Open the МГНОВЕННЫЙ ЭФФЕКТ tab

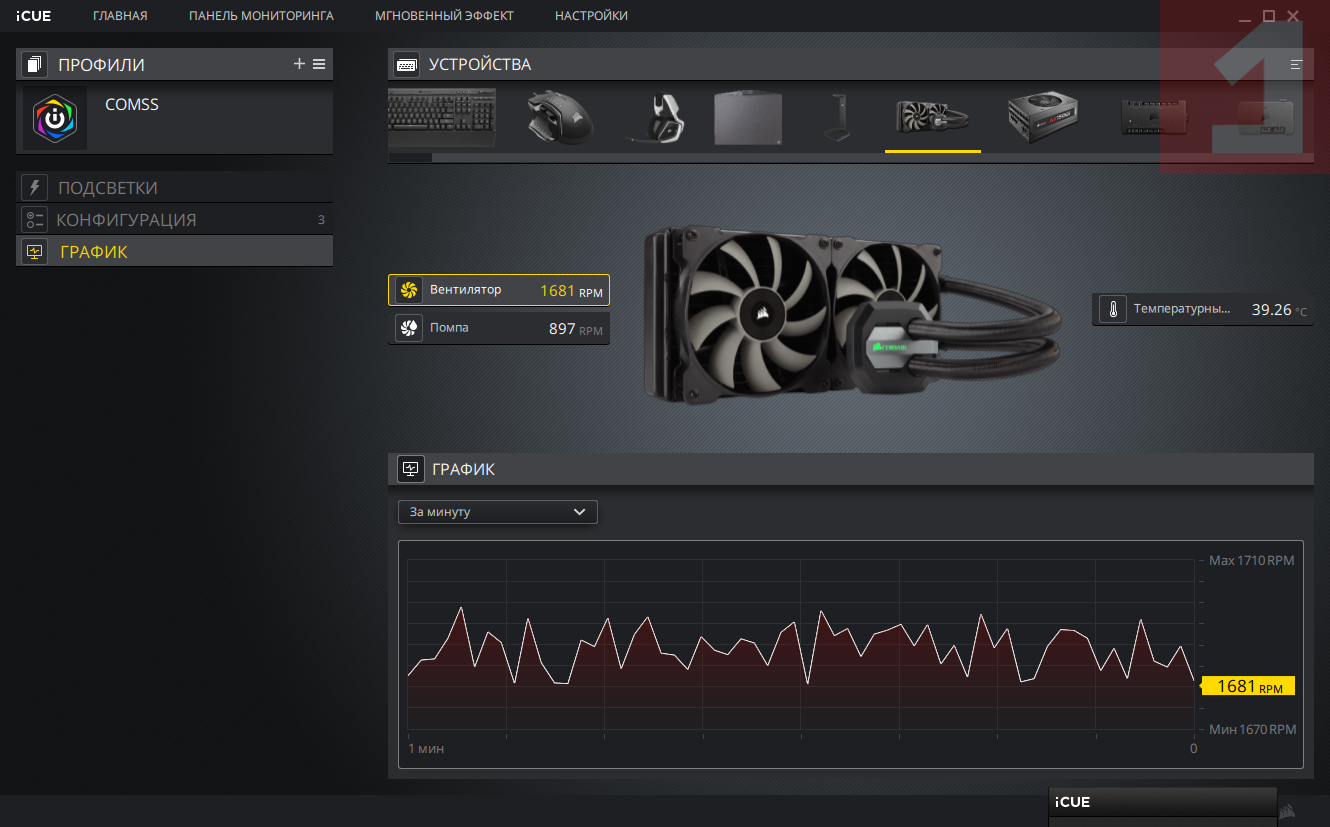point(444,16)
